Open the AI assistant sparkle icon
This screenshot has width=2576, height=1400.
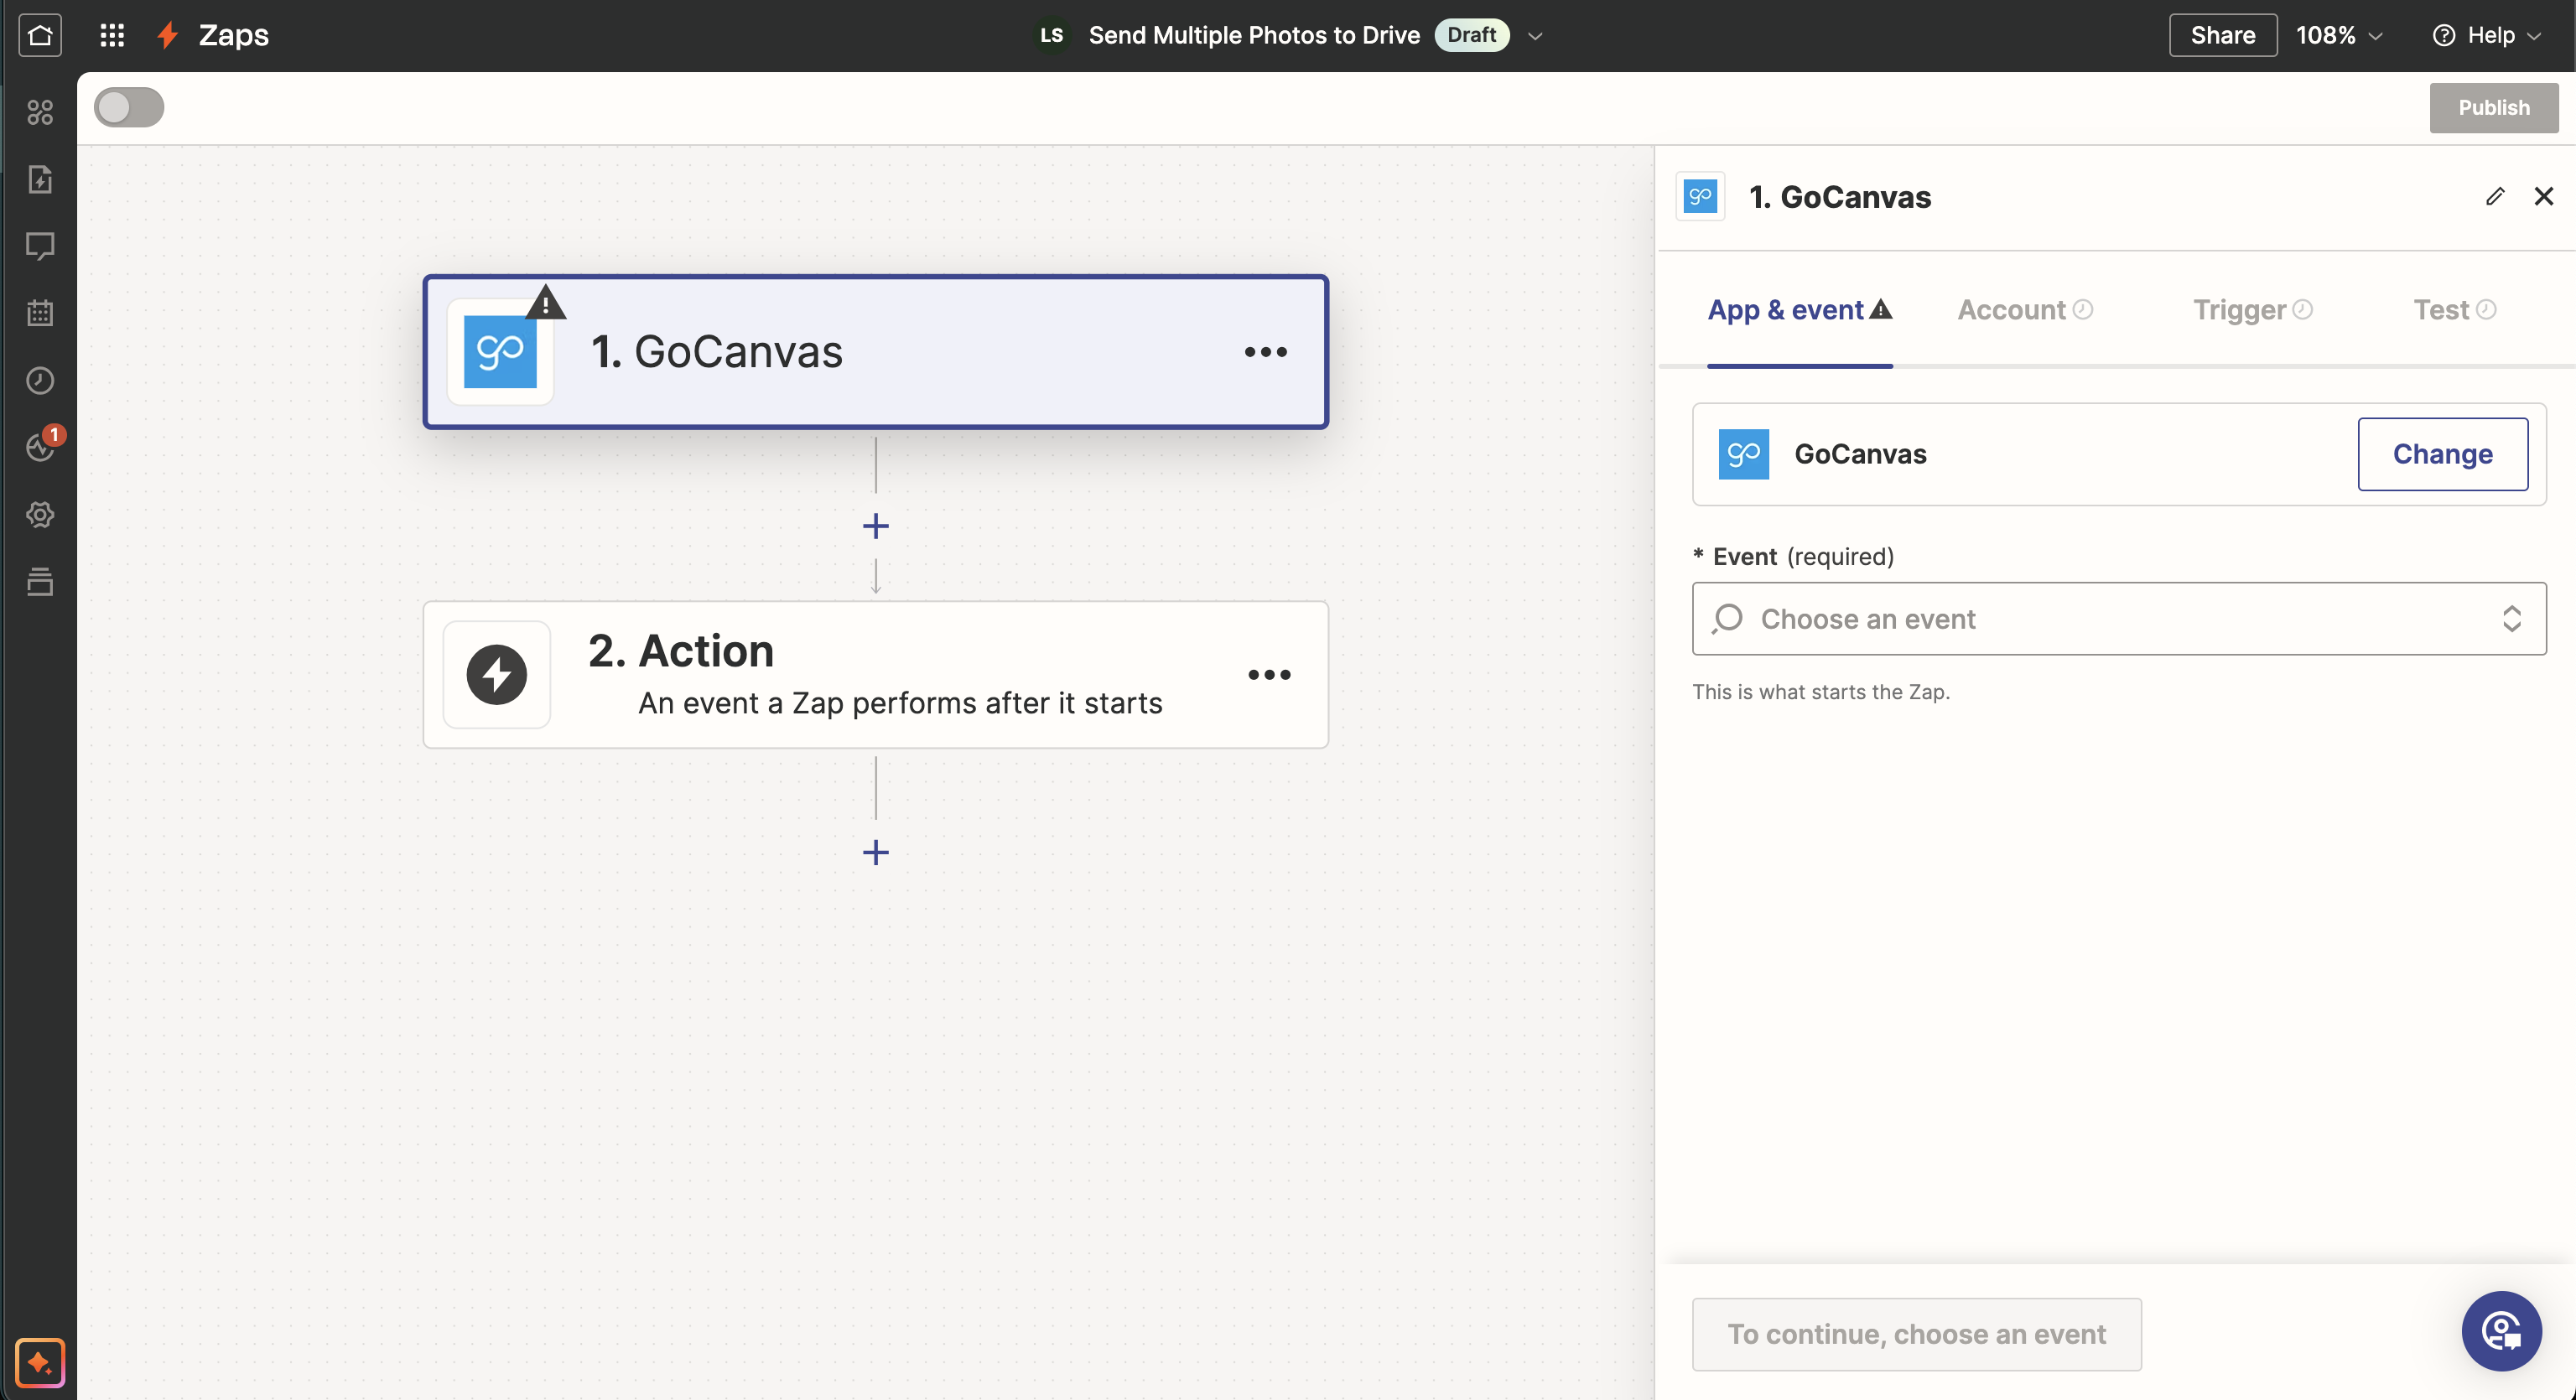[40, 1362]
